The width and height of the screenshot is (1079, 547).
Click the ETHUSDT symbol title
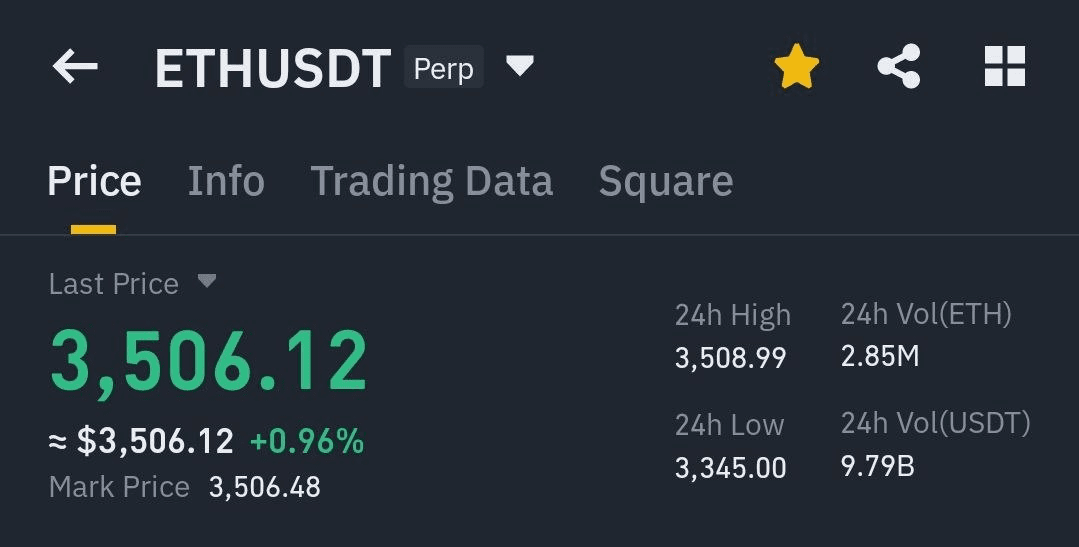[x=273, y=68]
